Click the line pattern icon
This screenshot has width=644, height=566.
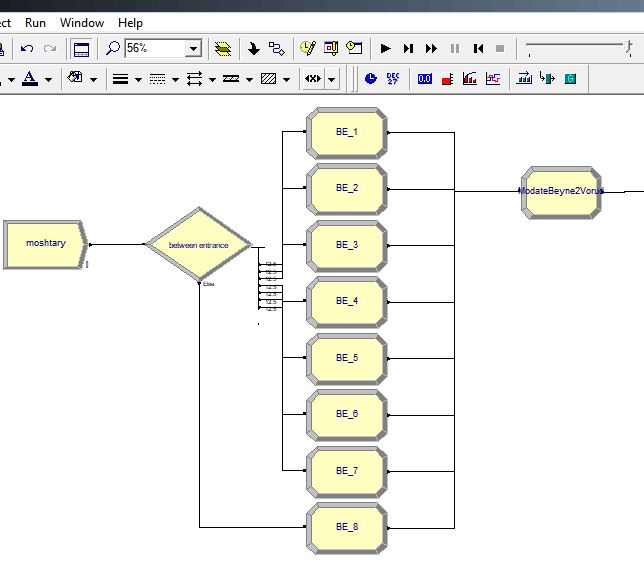click(231, 78)
